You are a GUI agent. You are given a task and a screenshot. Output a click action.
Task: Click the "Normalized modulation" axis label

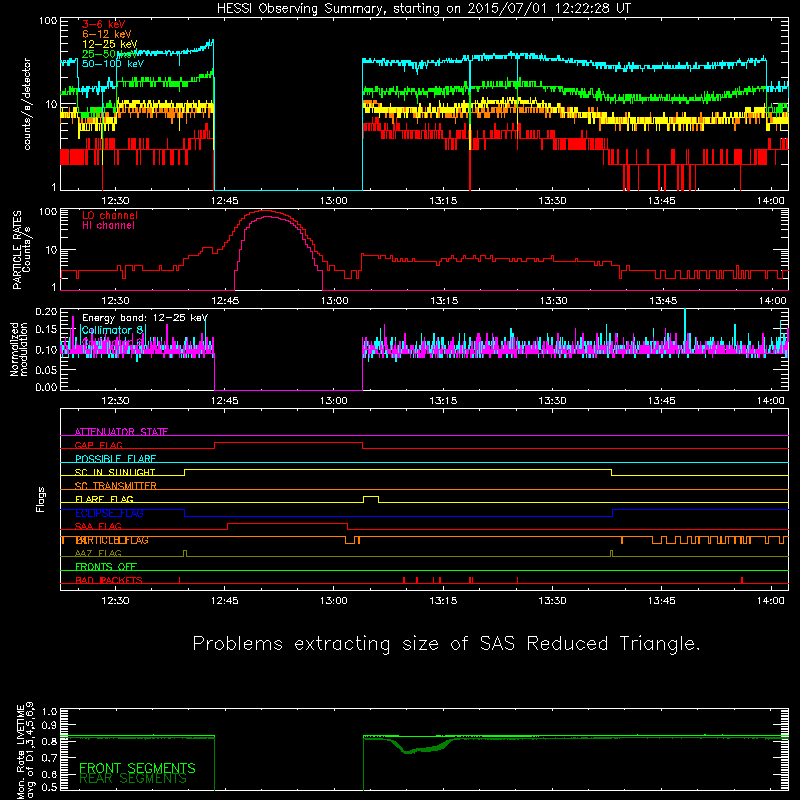coord(19,349)
